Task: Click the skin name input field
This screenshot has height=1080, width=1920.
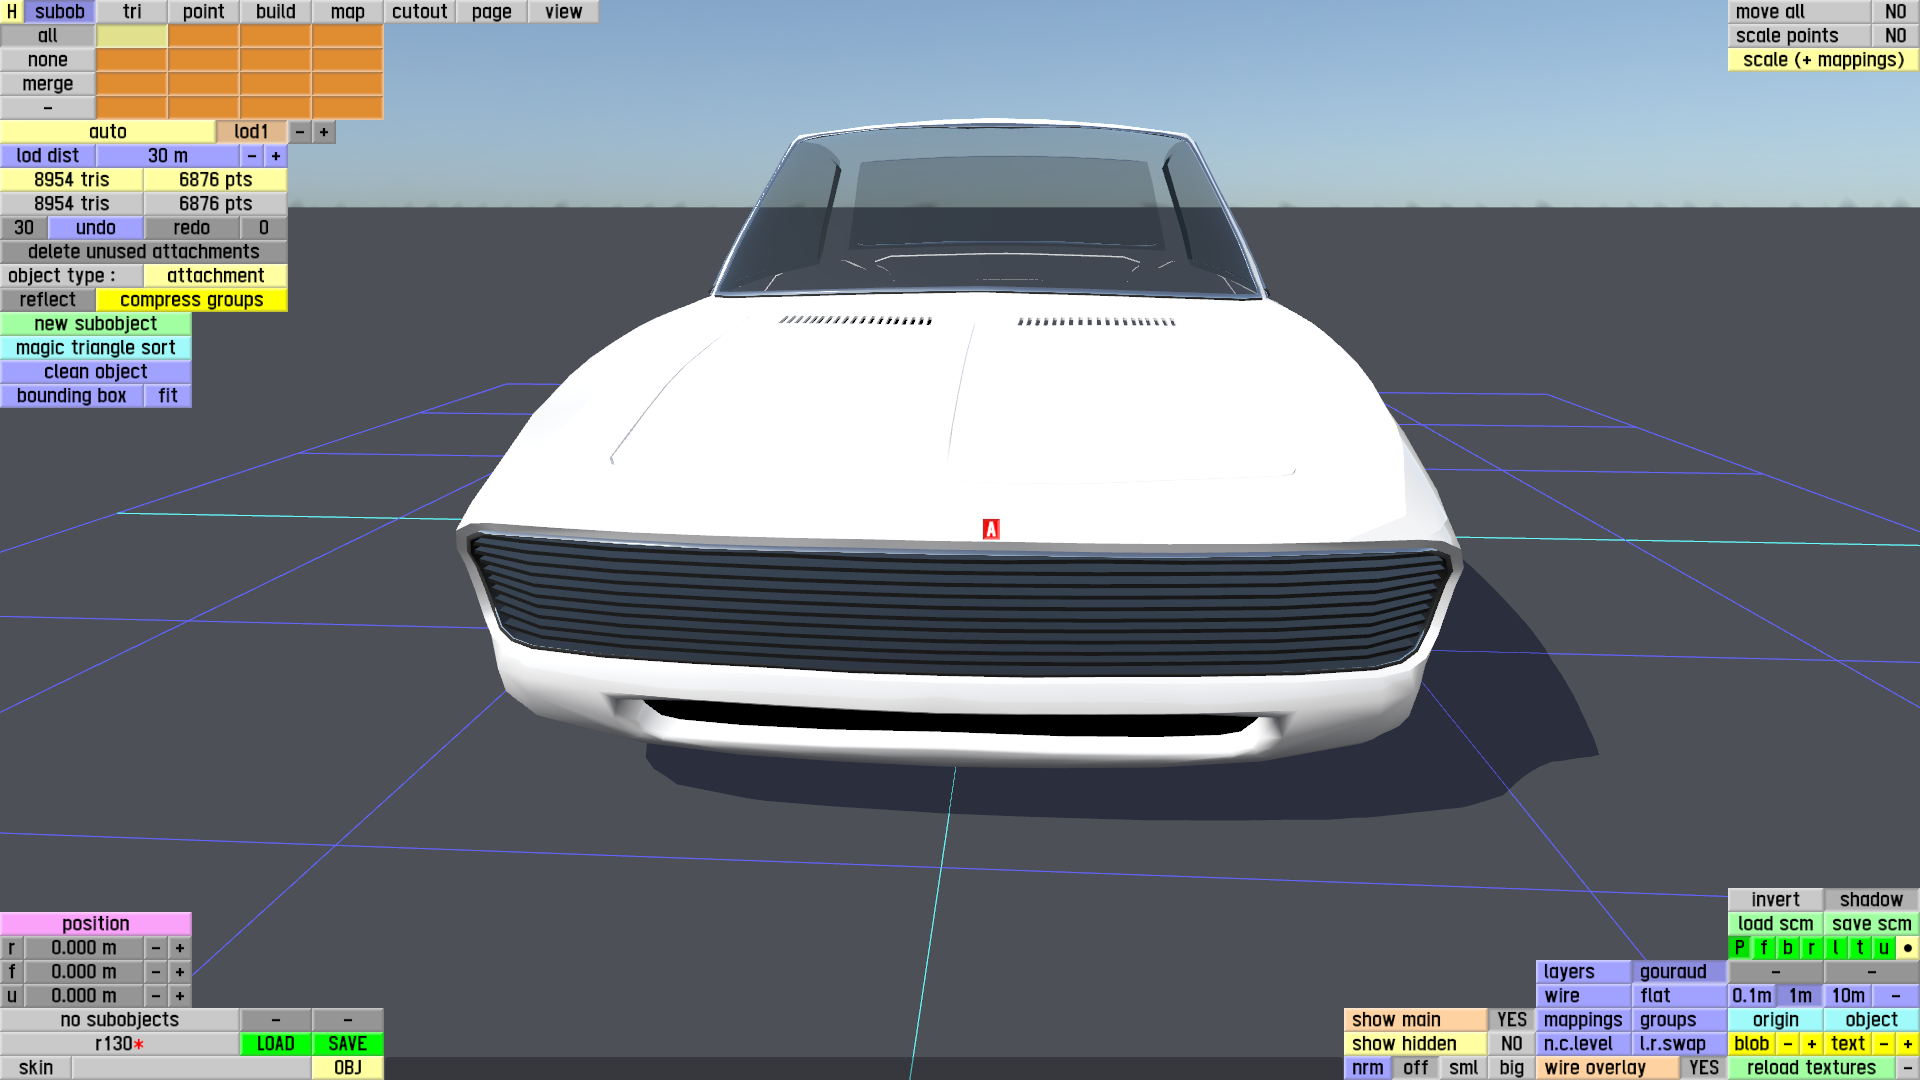Action: click(191, 1068)
